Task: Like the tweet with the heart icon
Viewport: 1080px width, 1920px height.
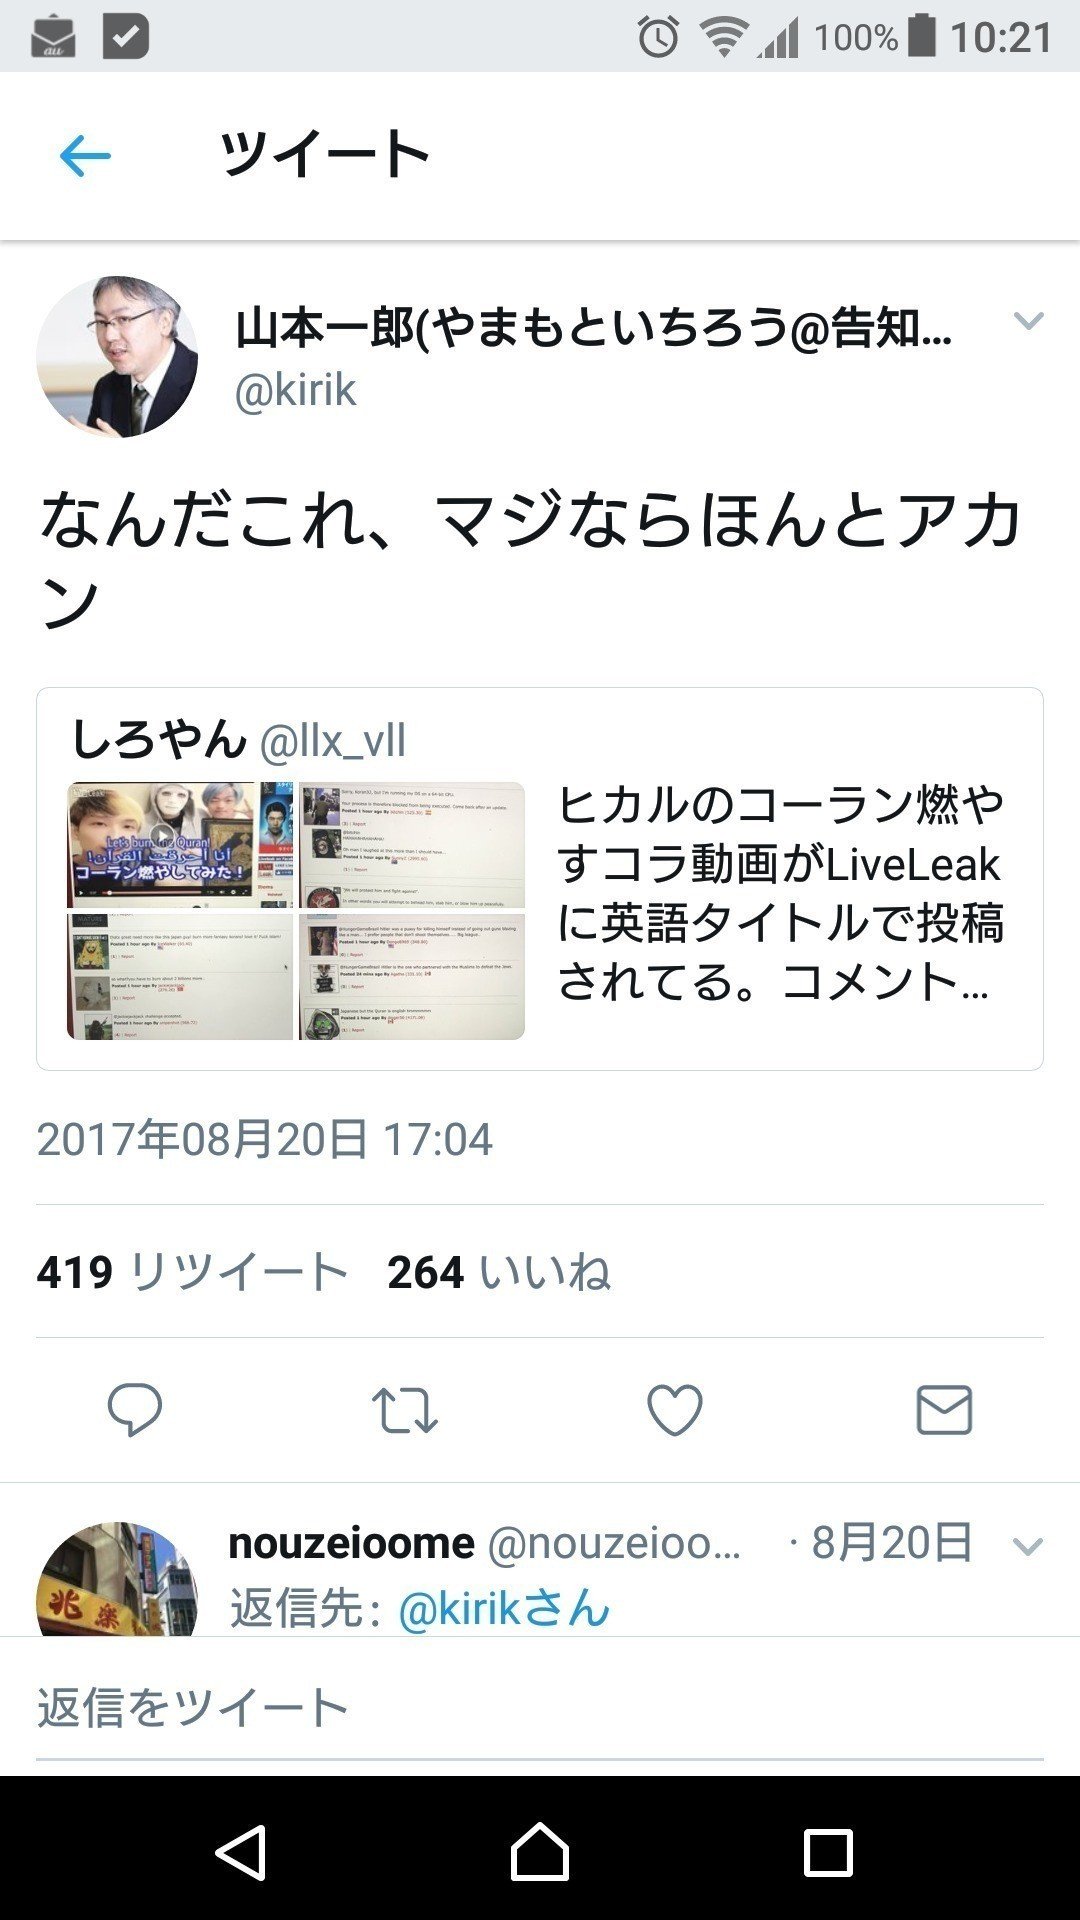Action: click(675, 1410)
